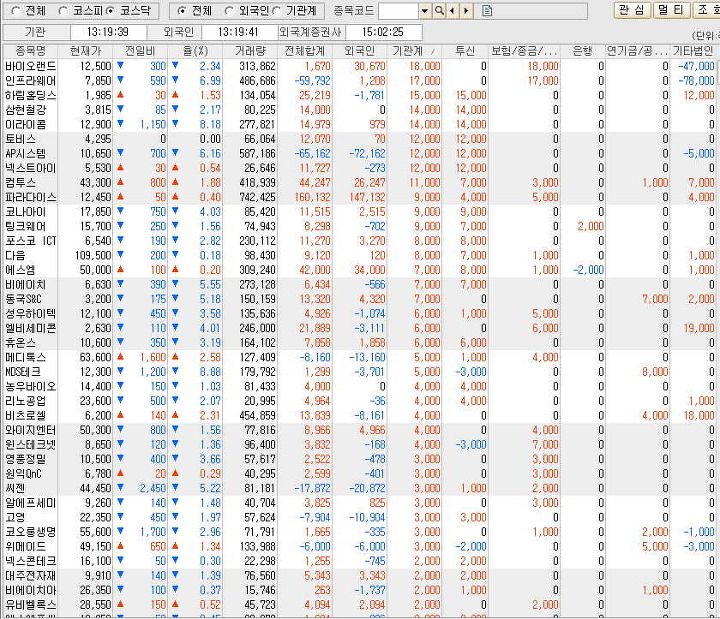Screen dimensions: 720x619
Task: Sort by the 은행 column header
Action: point(582,51)
